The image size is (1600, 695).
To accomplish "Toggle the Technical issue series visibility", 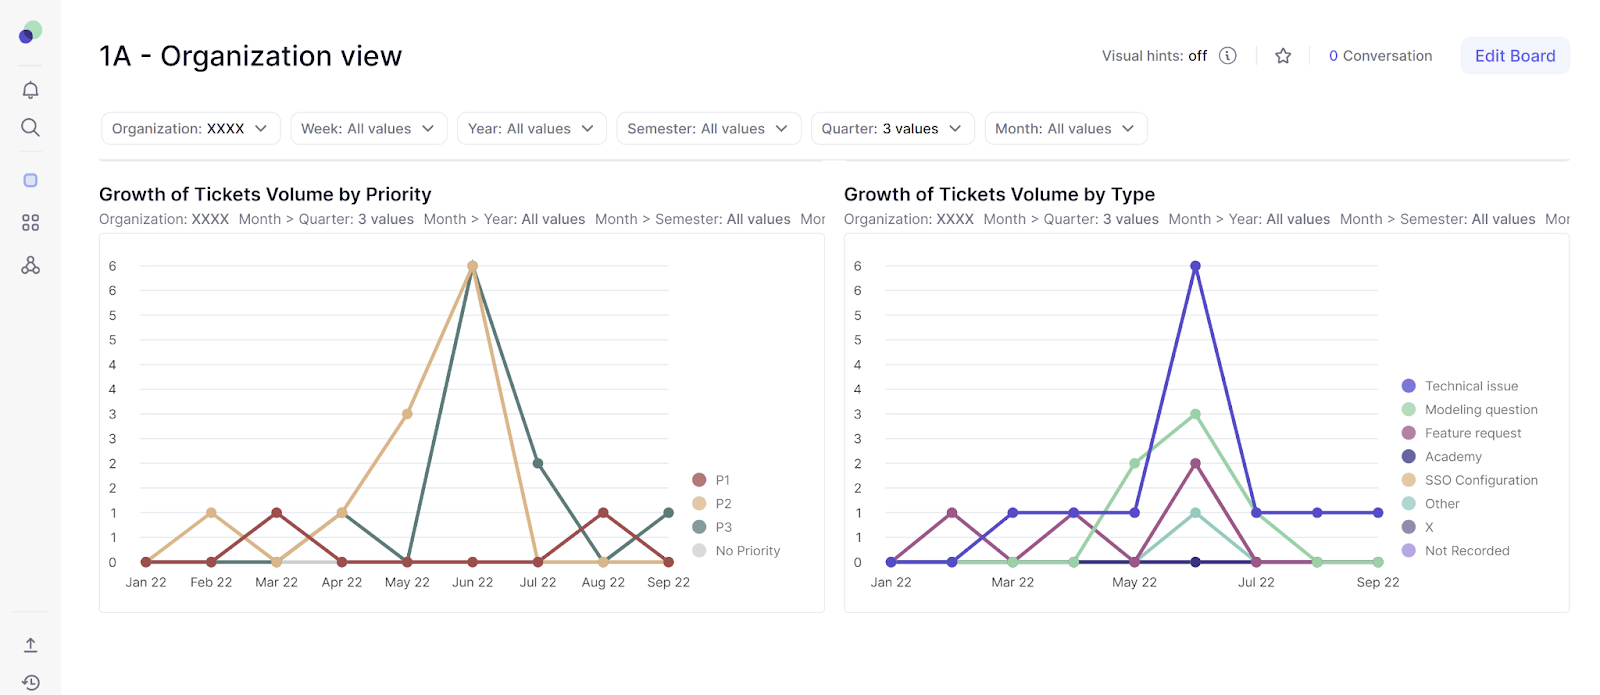I will pyautogui.click(x=1471, y=386).
